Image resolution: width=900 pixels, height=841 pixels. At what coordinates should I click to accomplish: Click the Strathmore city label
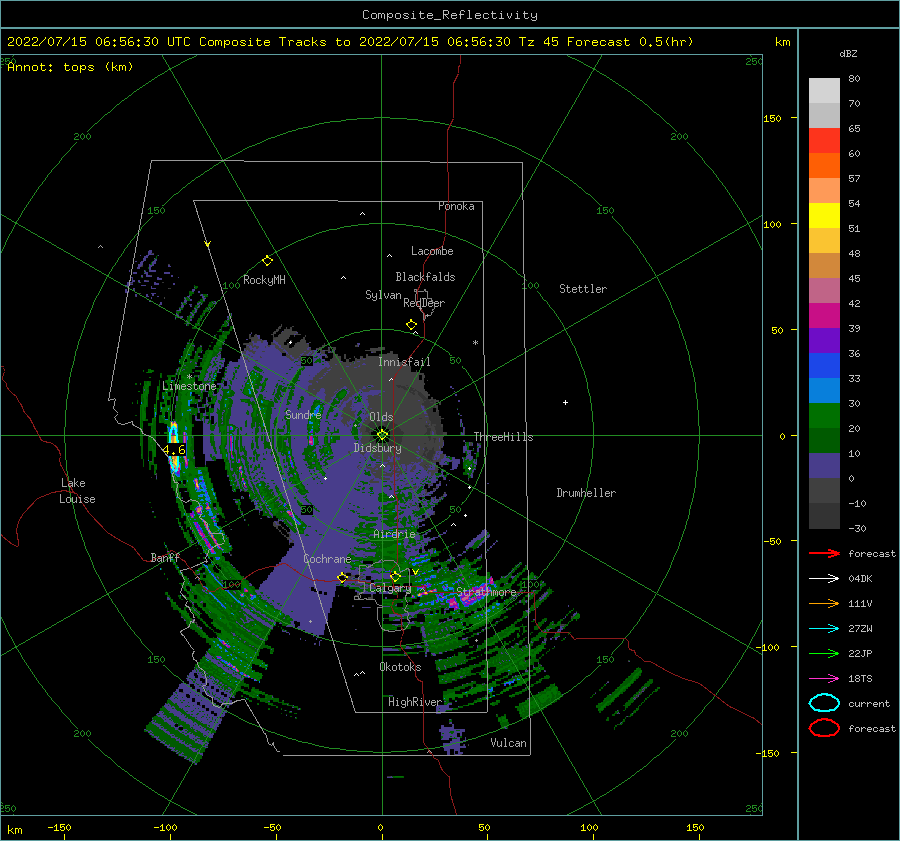tap(486, 591)
